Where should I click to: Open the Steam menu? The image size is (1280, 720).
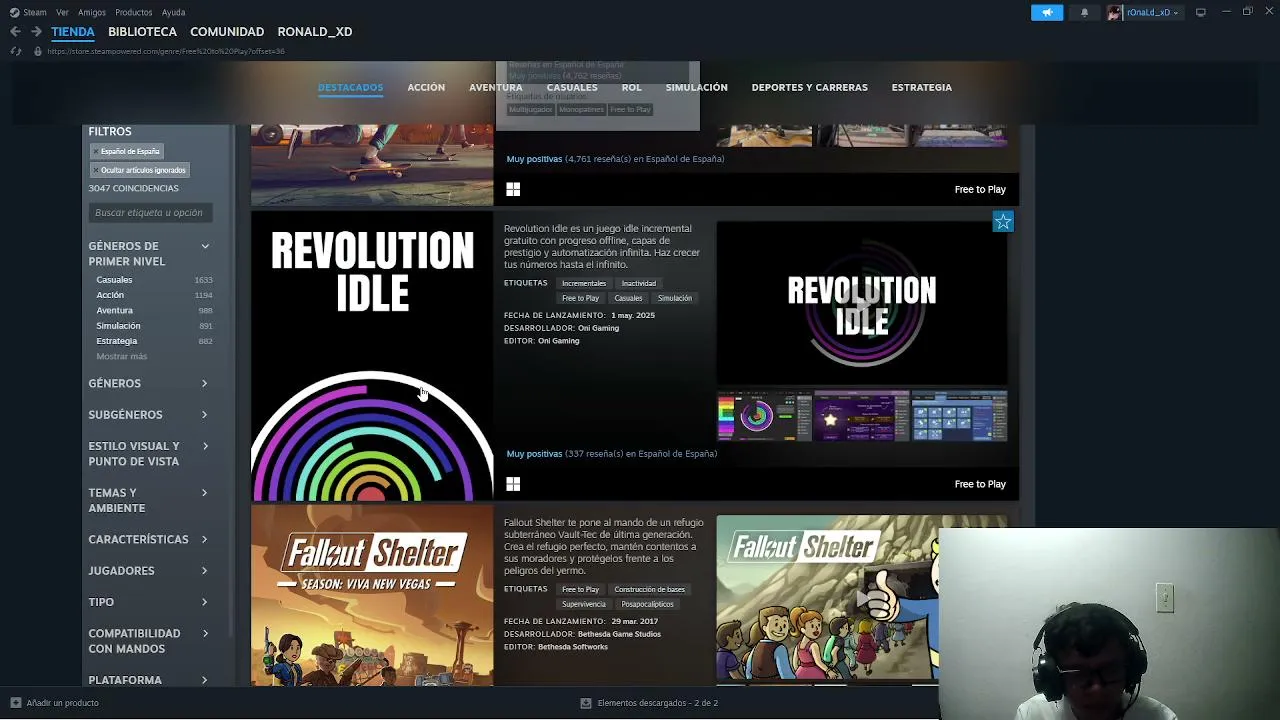click(x=35, y=12)
